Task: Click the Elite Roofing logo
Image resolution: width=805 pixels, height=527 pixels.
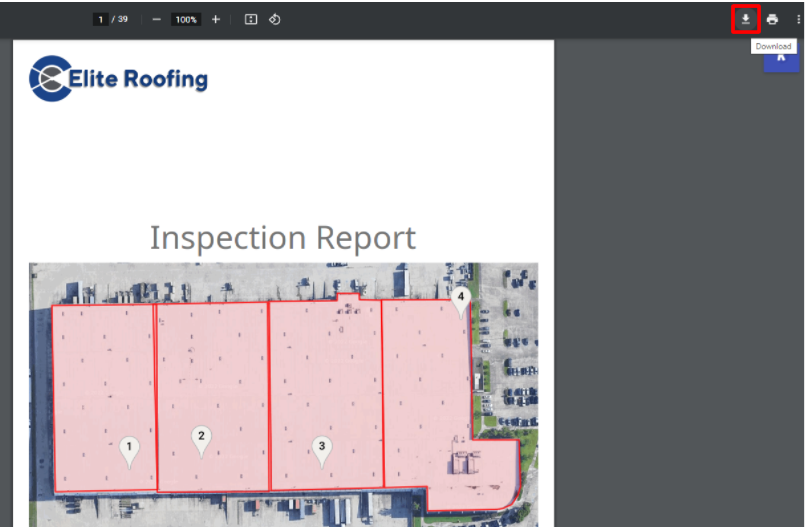Action: click(118, 79)
